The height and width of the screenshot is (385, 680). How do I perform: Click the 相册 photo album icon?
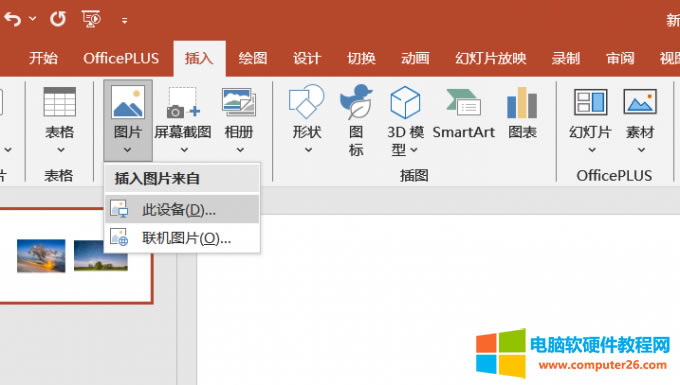pos(239,102)
